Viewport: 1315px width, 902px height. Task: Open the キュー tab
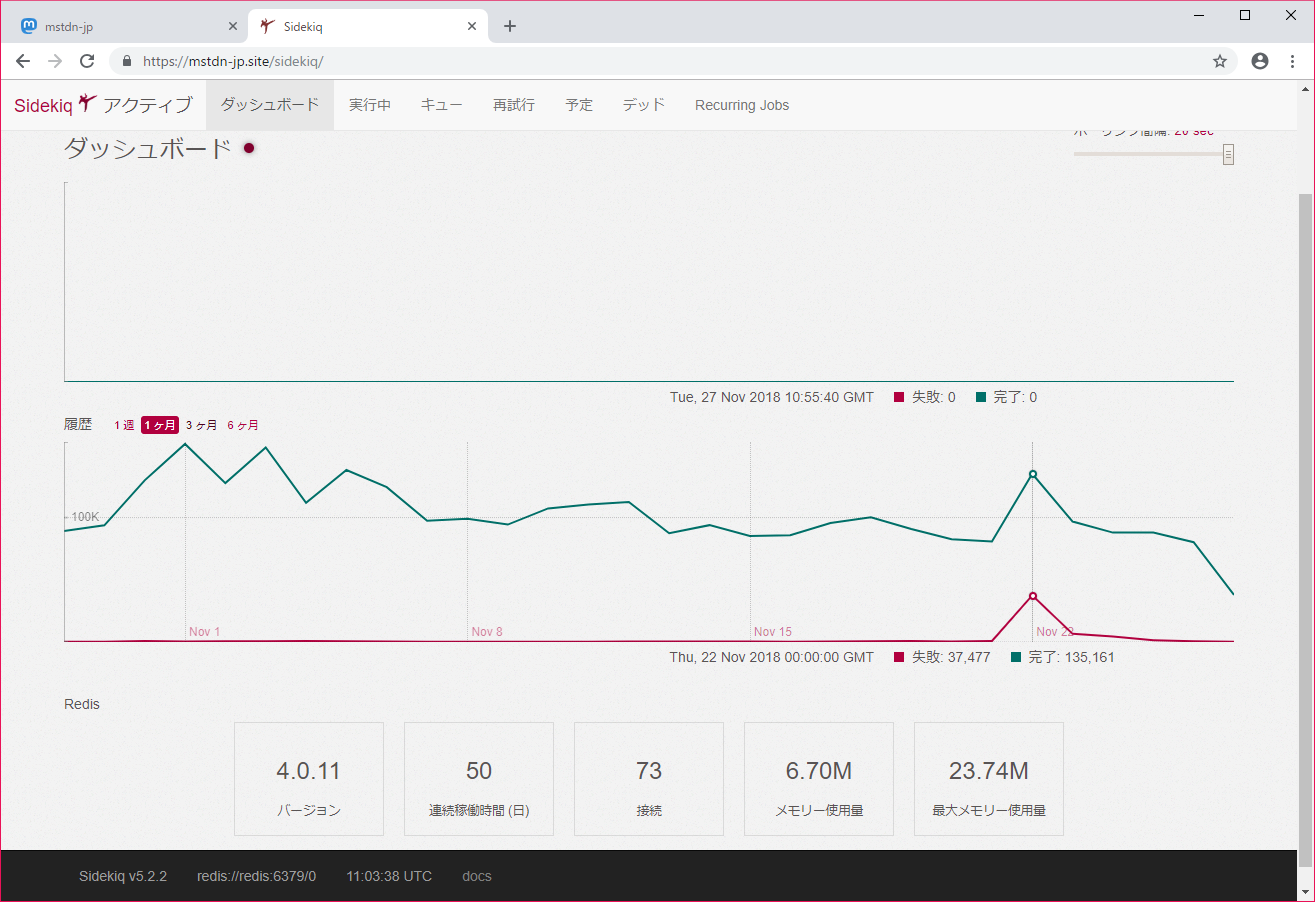click(441, 105)
